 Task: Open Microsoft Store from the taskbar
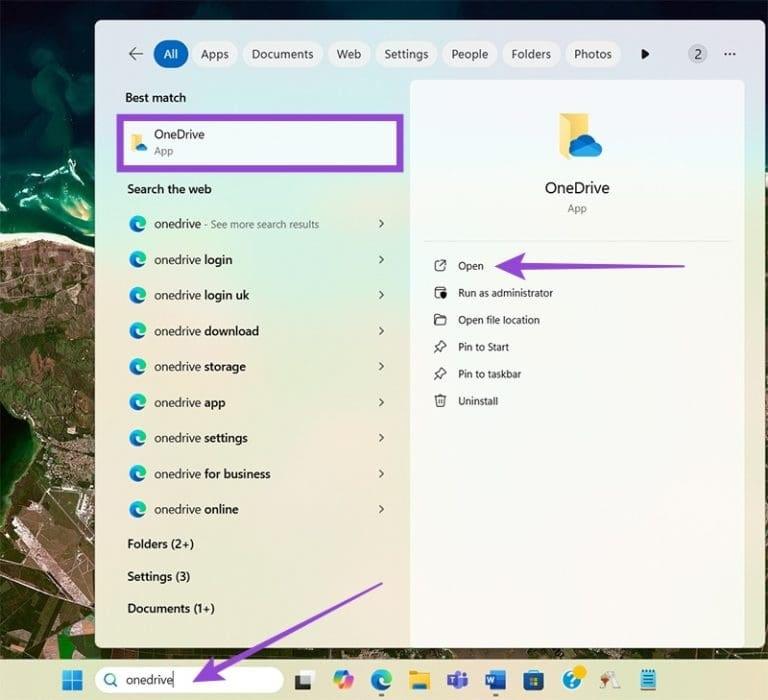[533, 680]
